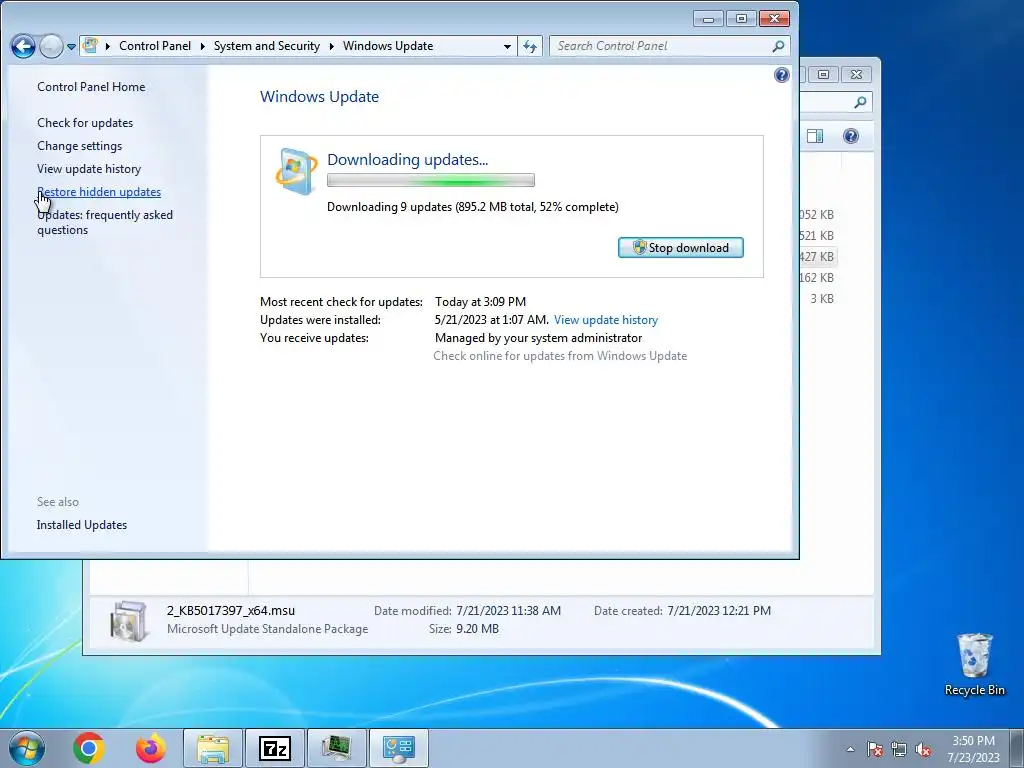Expand arrow before Control Panel breadcrumb
The image size is (1024, 768).
[x=108, y=46]
